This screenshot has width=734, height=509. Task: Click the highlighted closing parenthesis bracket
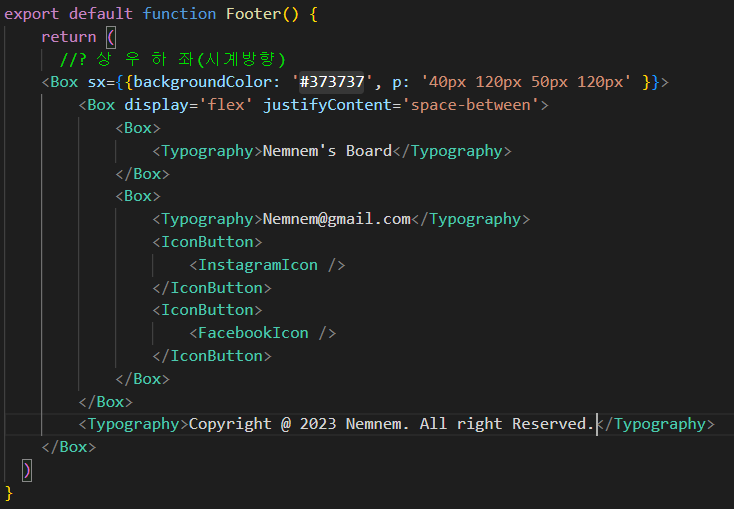(x=27, y=470)
